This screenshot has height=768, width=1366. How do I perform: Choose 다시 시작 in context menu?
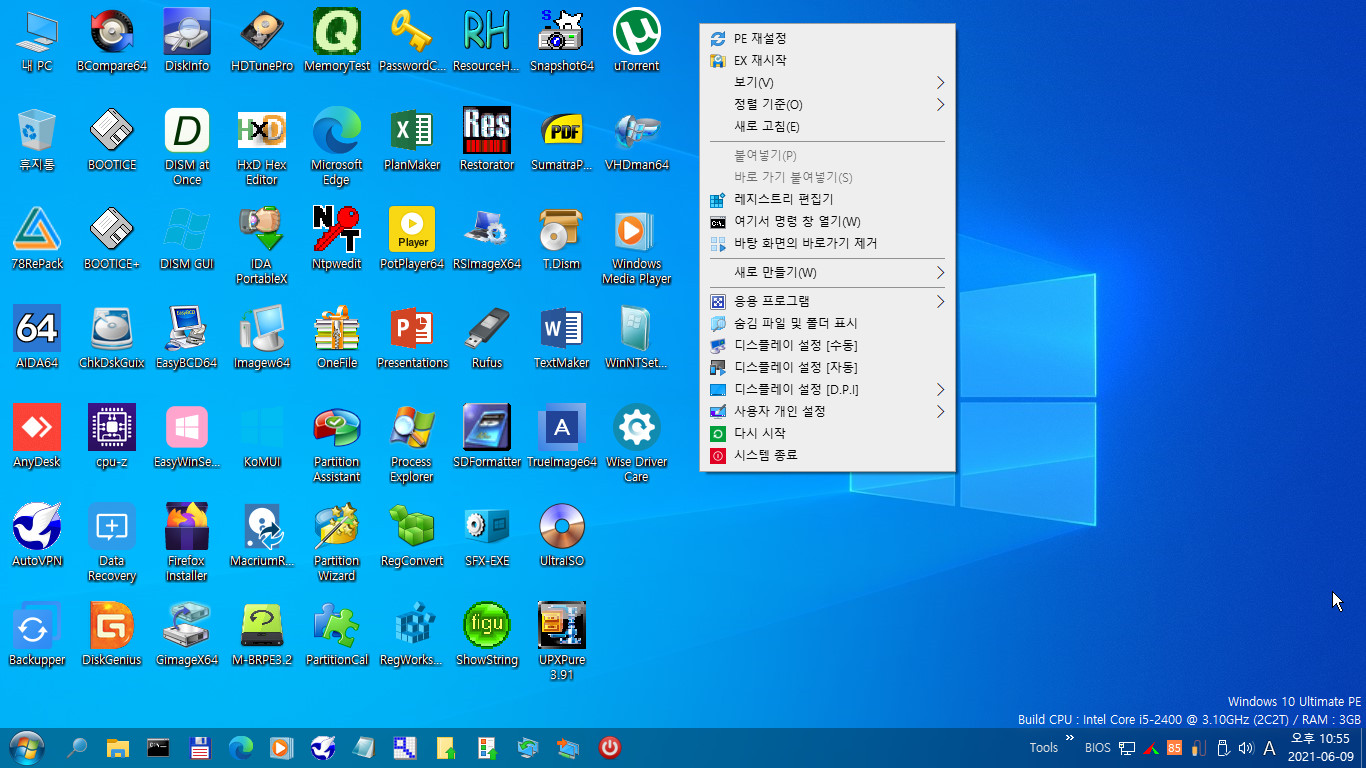pyautogui.click(x=827, y=433)
